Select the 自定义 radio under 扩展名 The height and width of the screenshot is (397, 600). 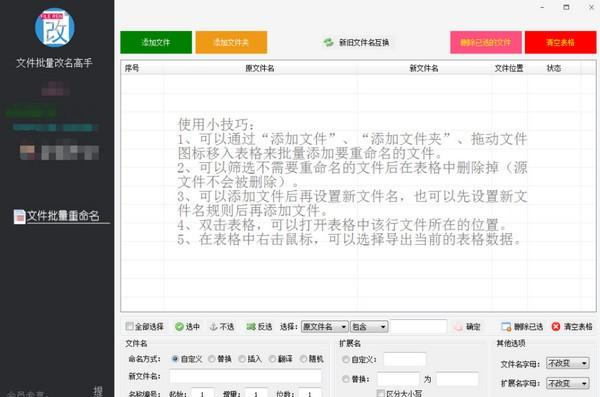click(x=346, y=359)
